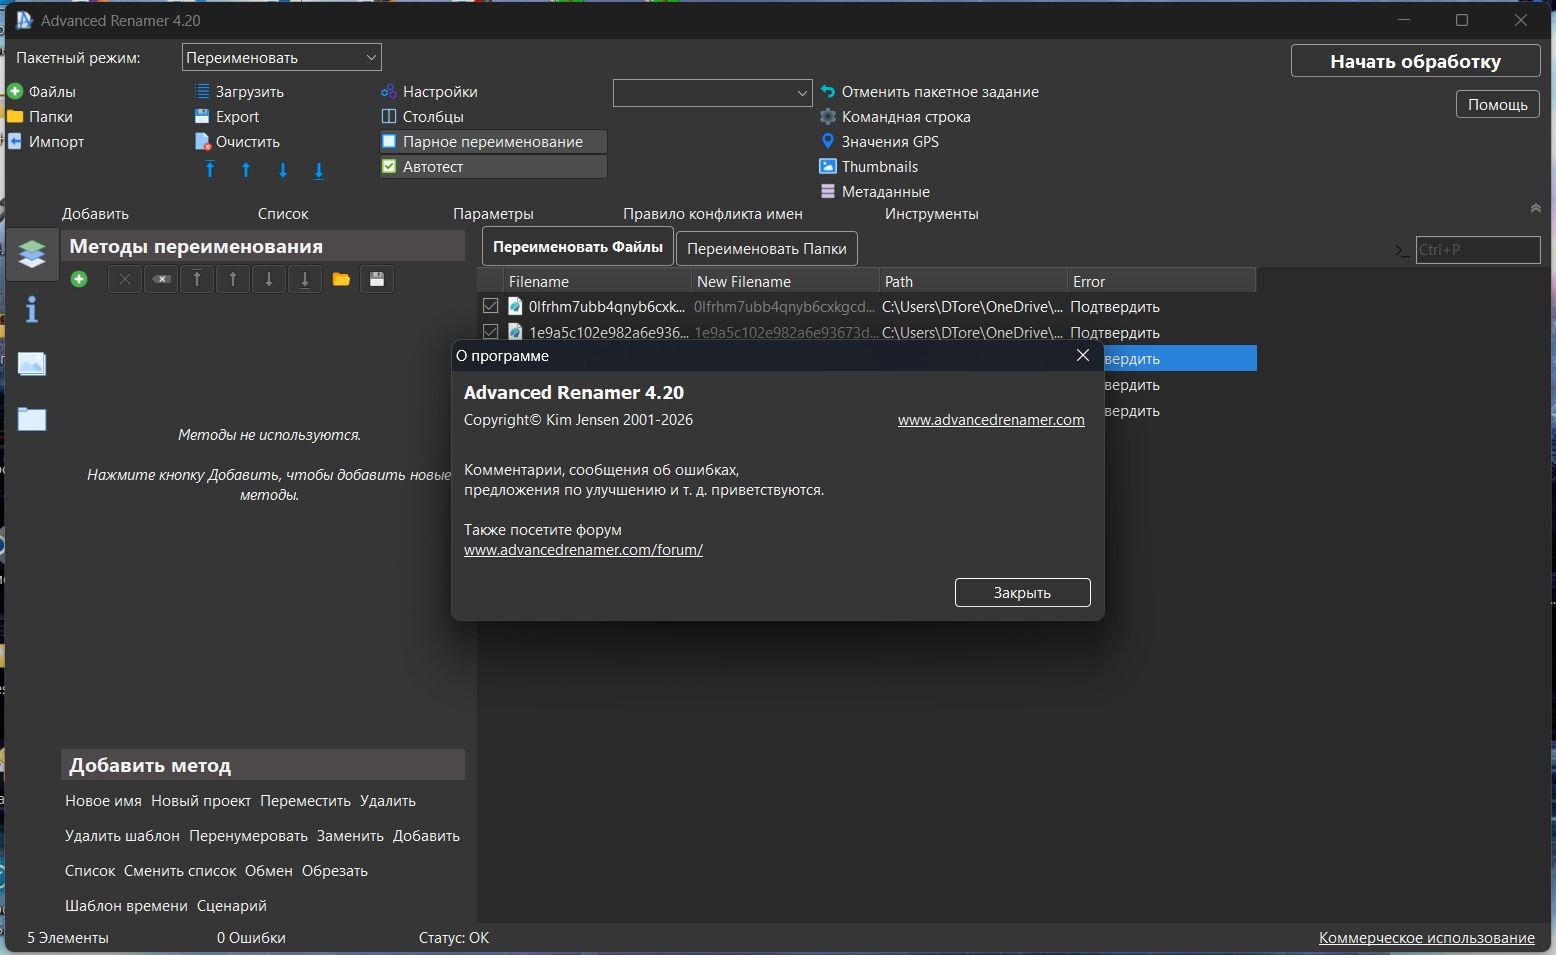
Task: Open Командная строка tool
Action: (895, 117)
